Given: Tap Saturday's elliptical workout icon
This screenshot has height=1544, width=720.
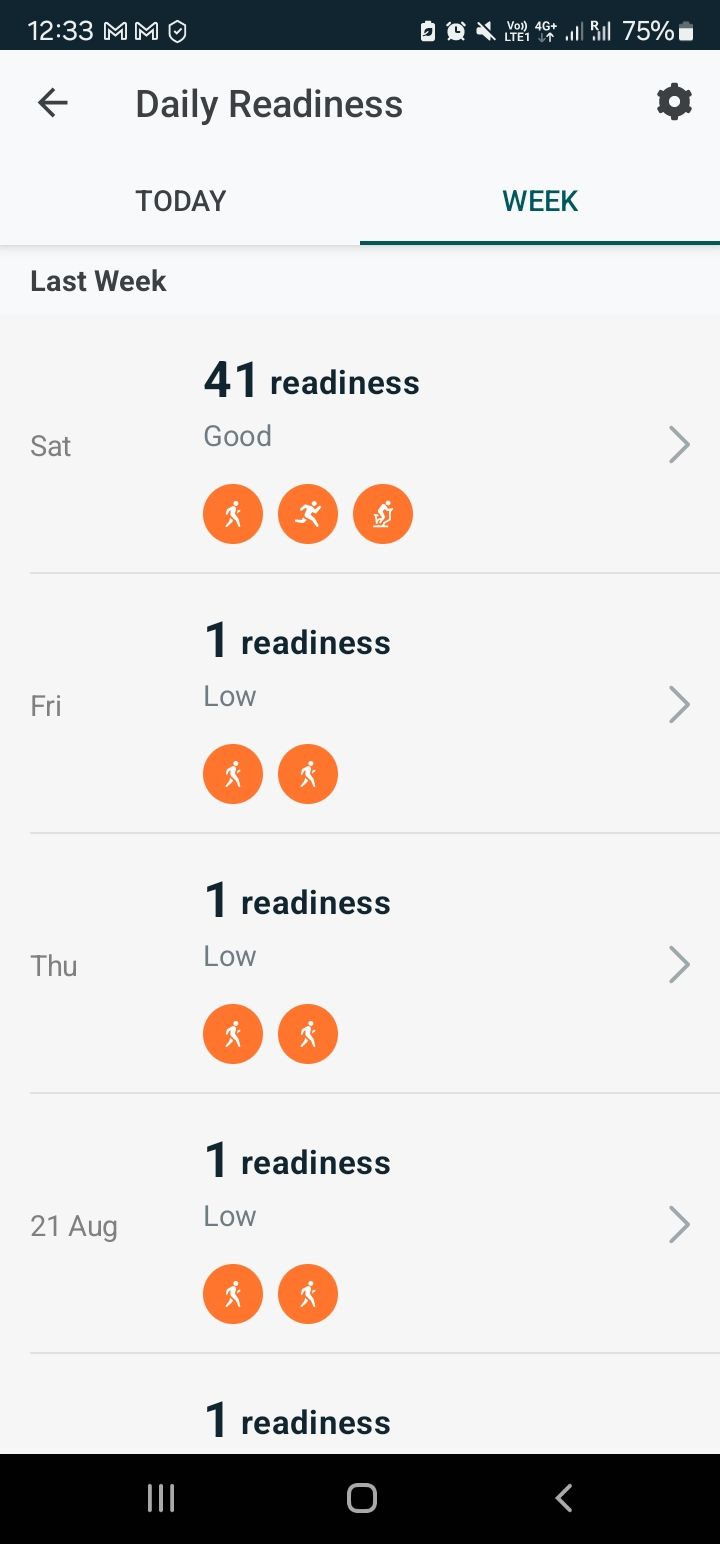Looking at the screenshot, I should click(383, 514).
